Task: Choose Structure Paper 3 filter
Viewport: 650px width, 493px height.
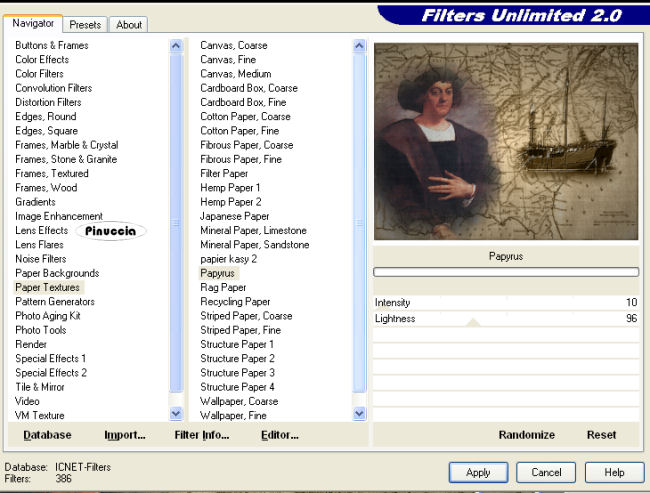Action: point(238,373)
